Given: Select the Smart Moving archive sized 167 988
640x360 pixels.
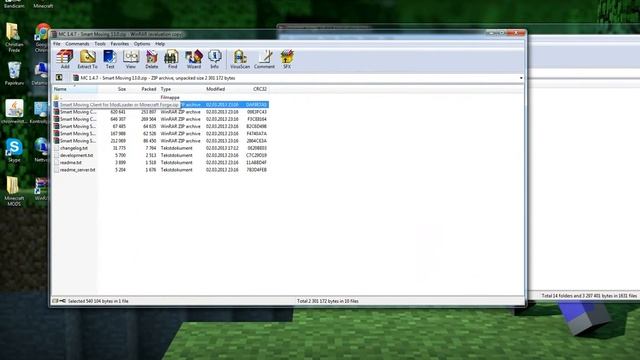Looking at the screenshot, I should point(160,133).
